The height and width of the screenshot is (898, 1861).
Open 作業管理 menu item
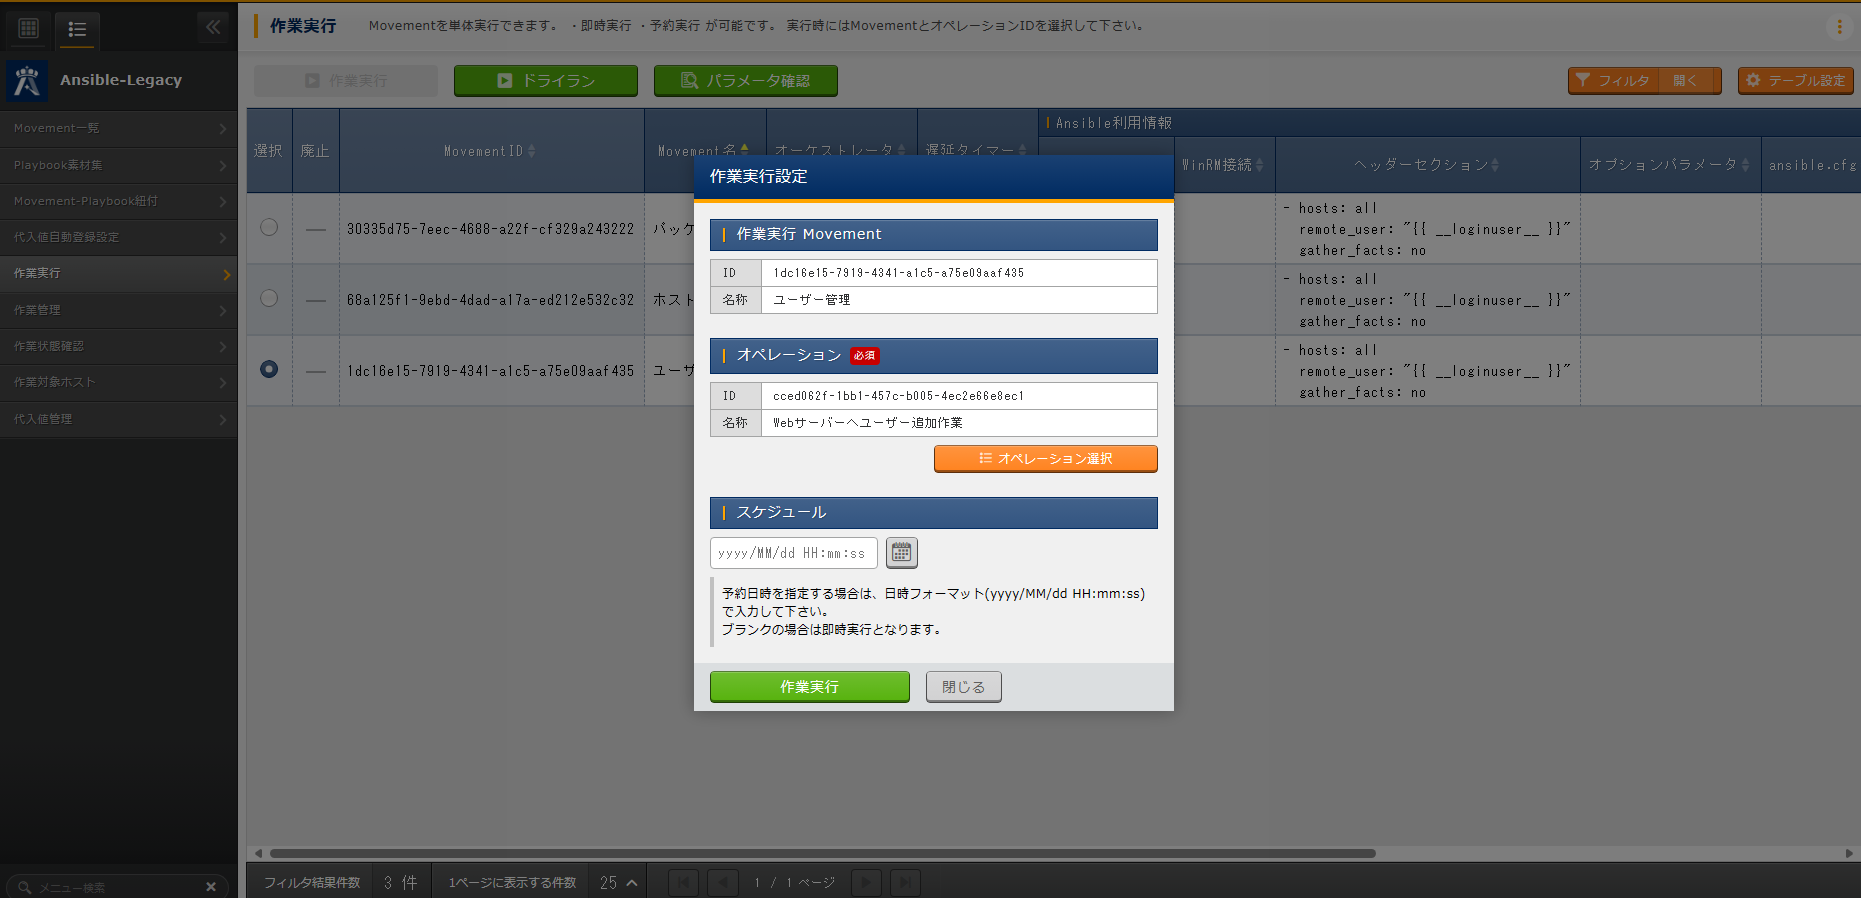[118, 310]
